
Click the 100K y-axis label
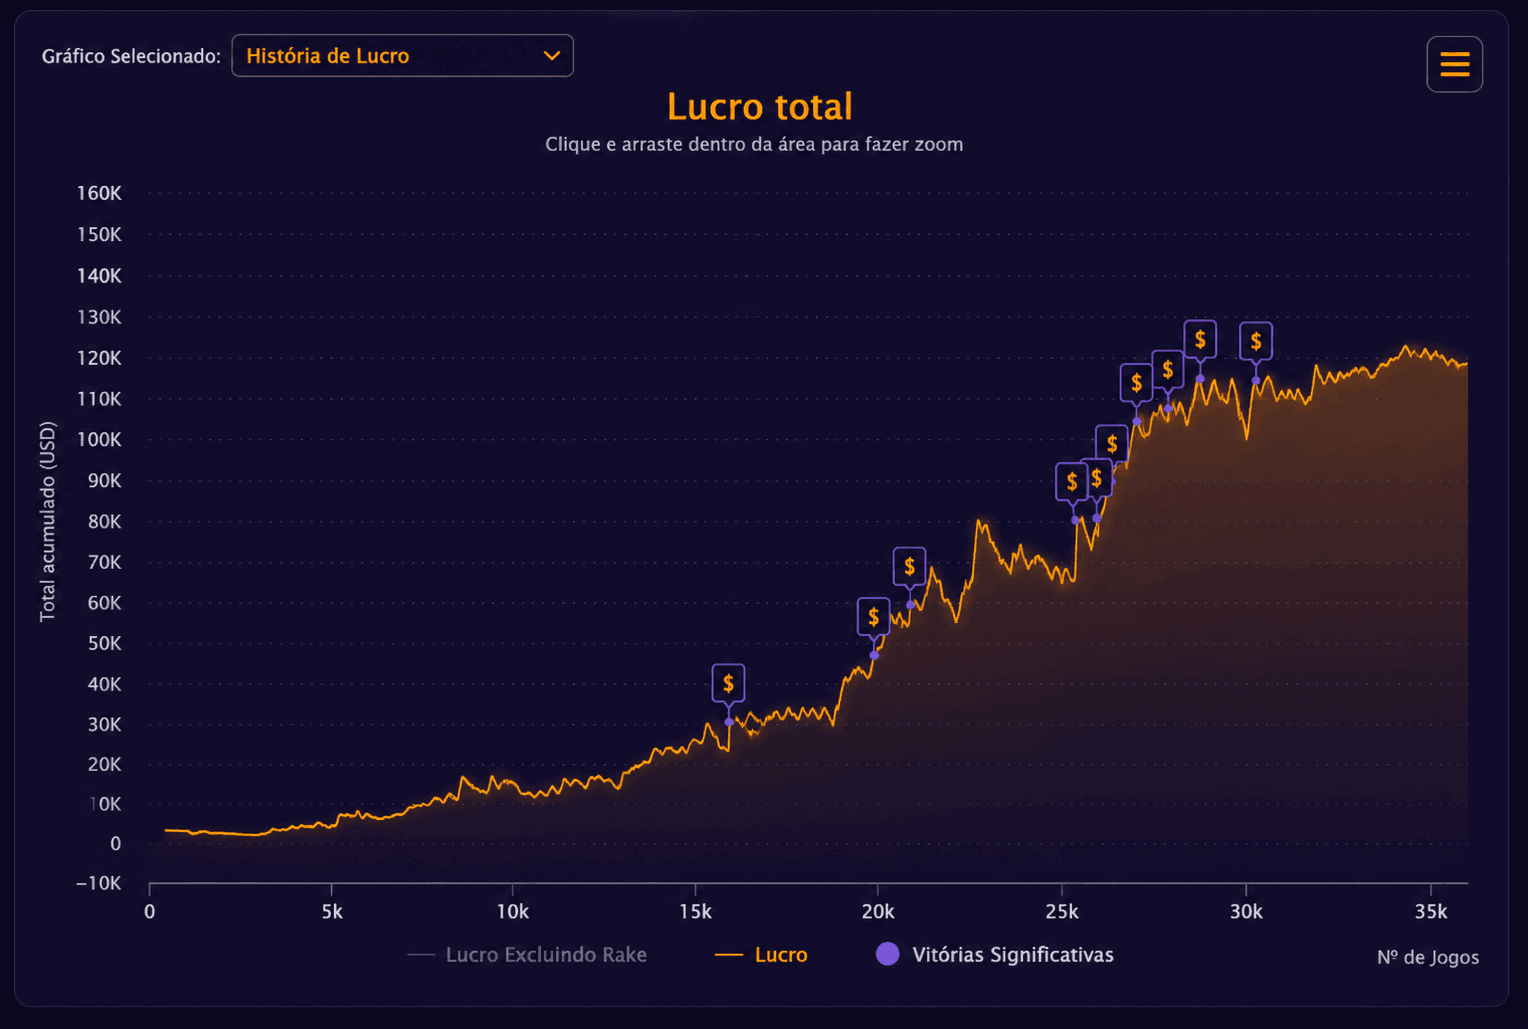pyautogui.click(x=99, y=439)
